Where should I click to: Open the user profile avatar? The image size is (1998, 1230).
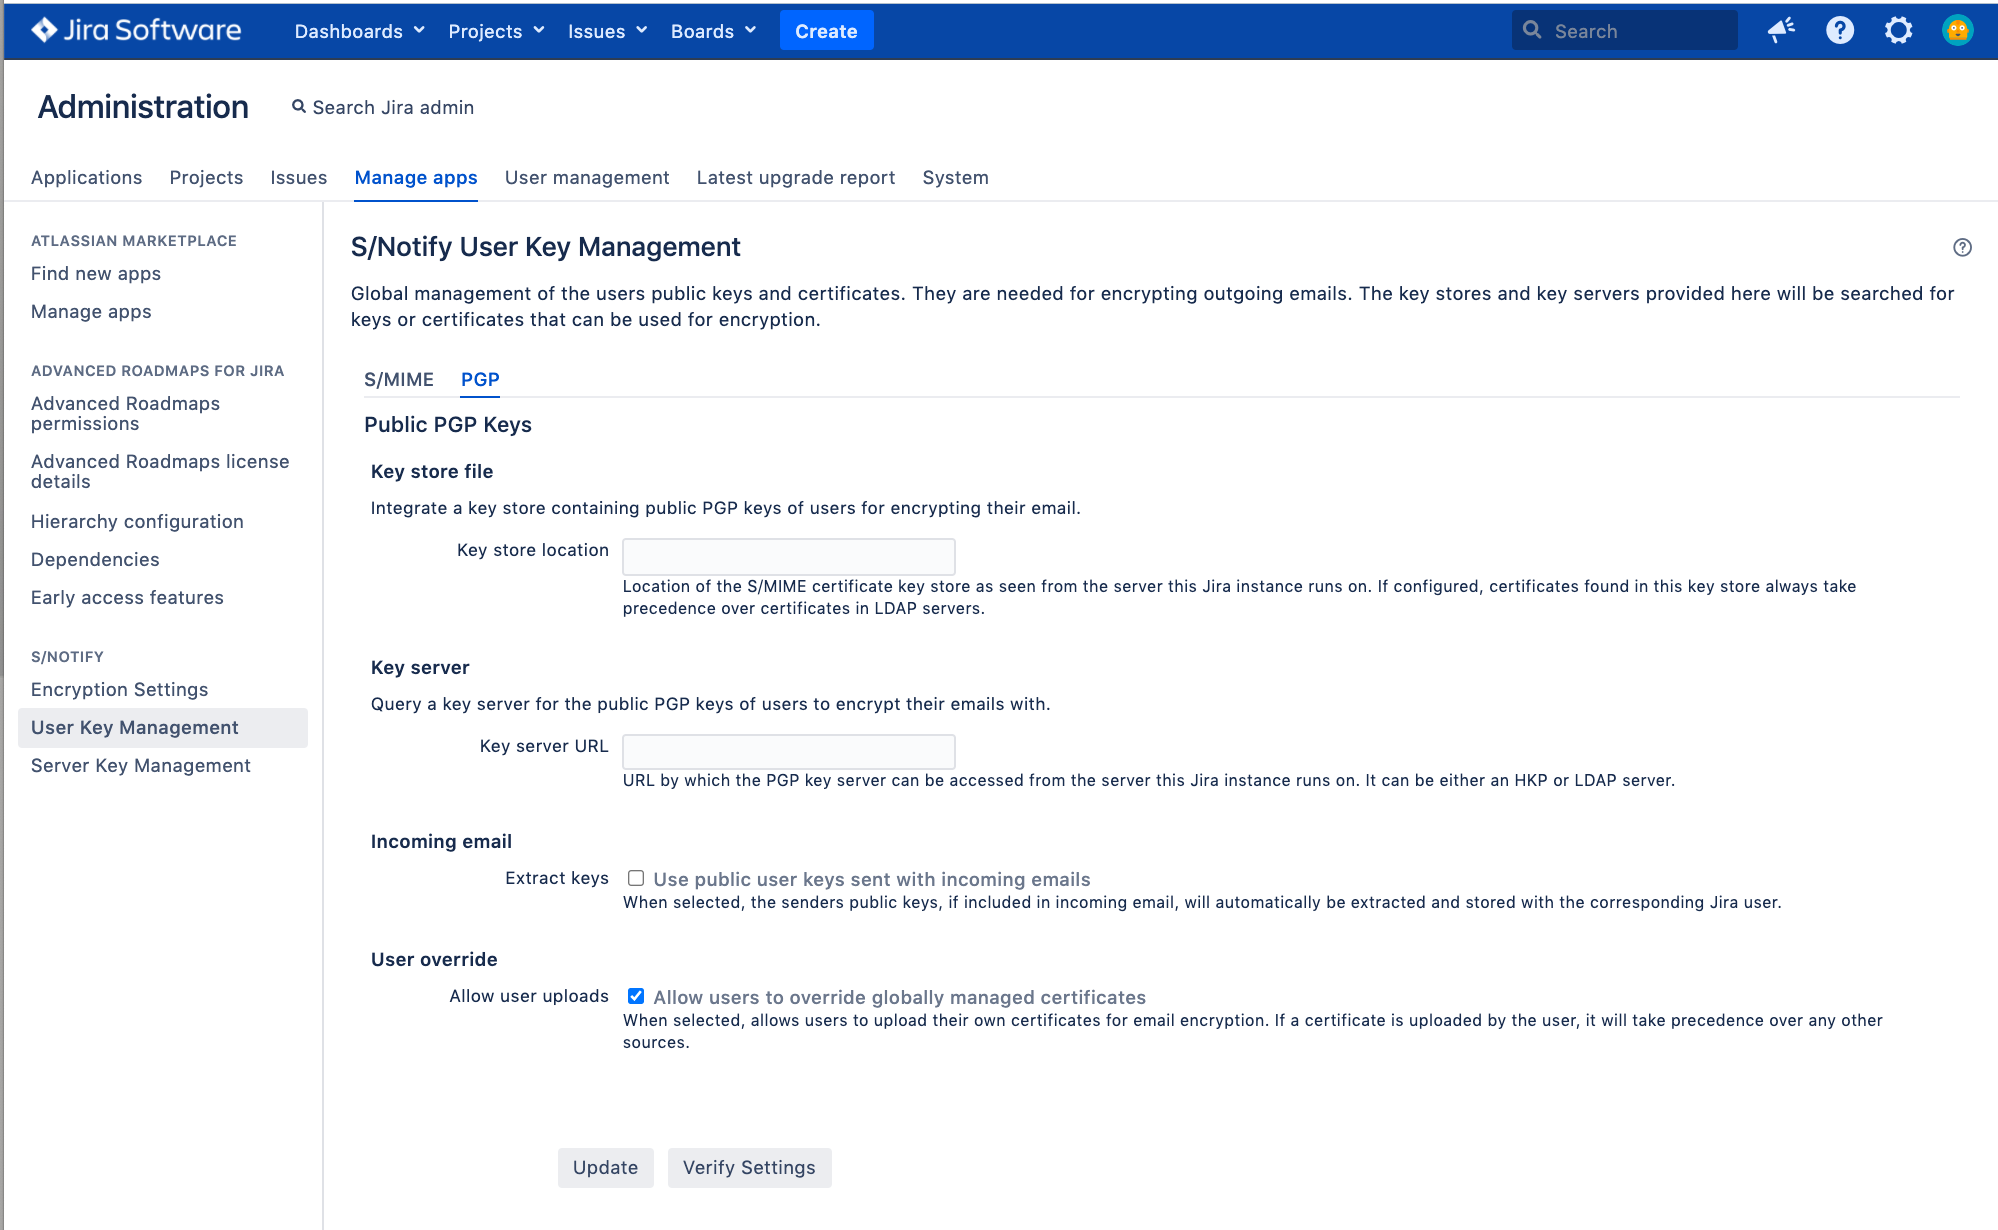pos(1957,31)
